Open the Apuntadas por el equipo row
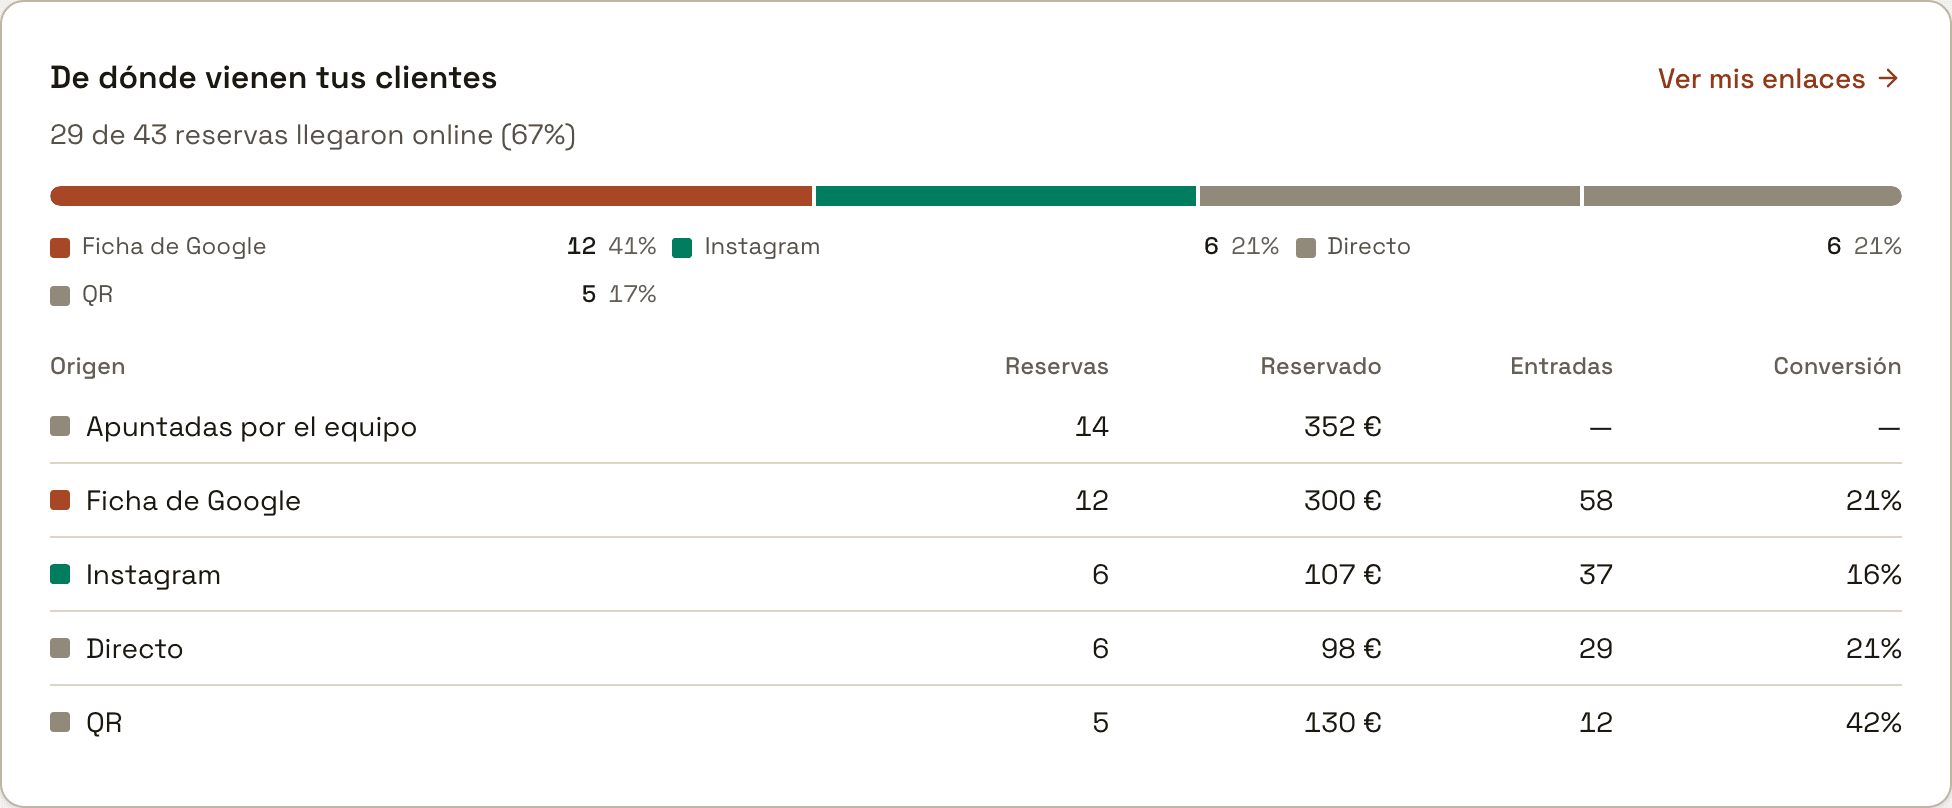Screen dimensions: 1952x808 click(976, 427)
